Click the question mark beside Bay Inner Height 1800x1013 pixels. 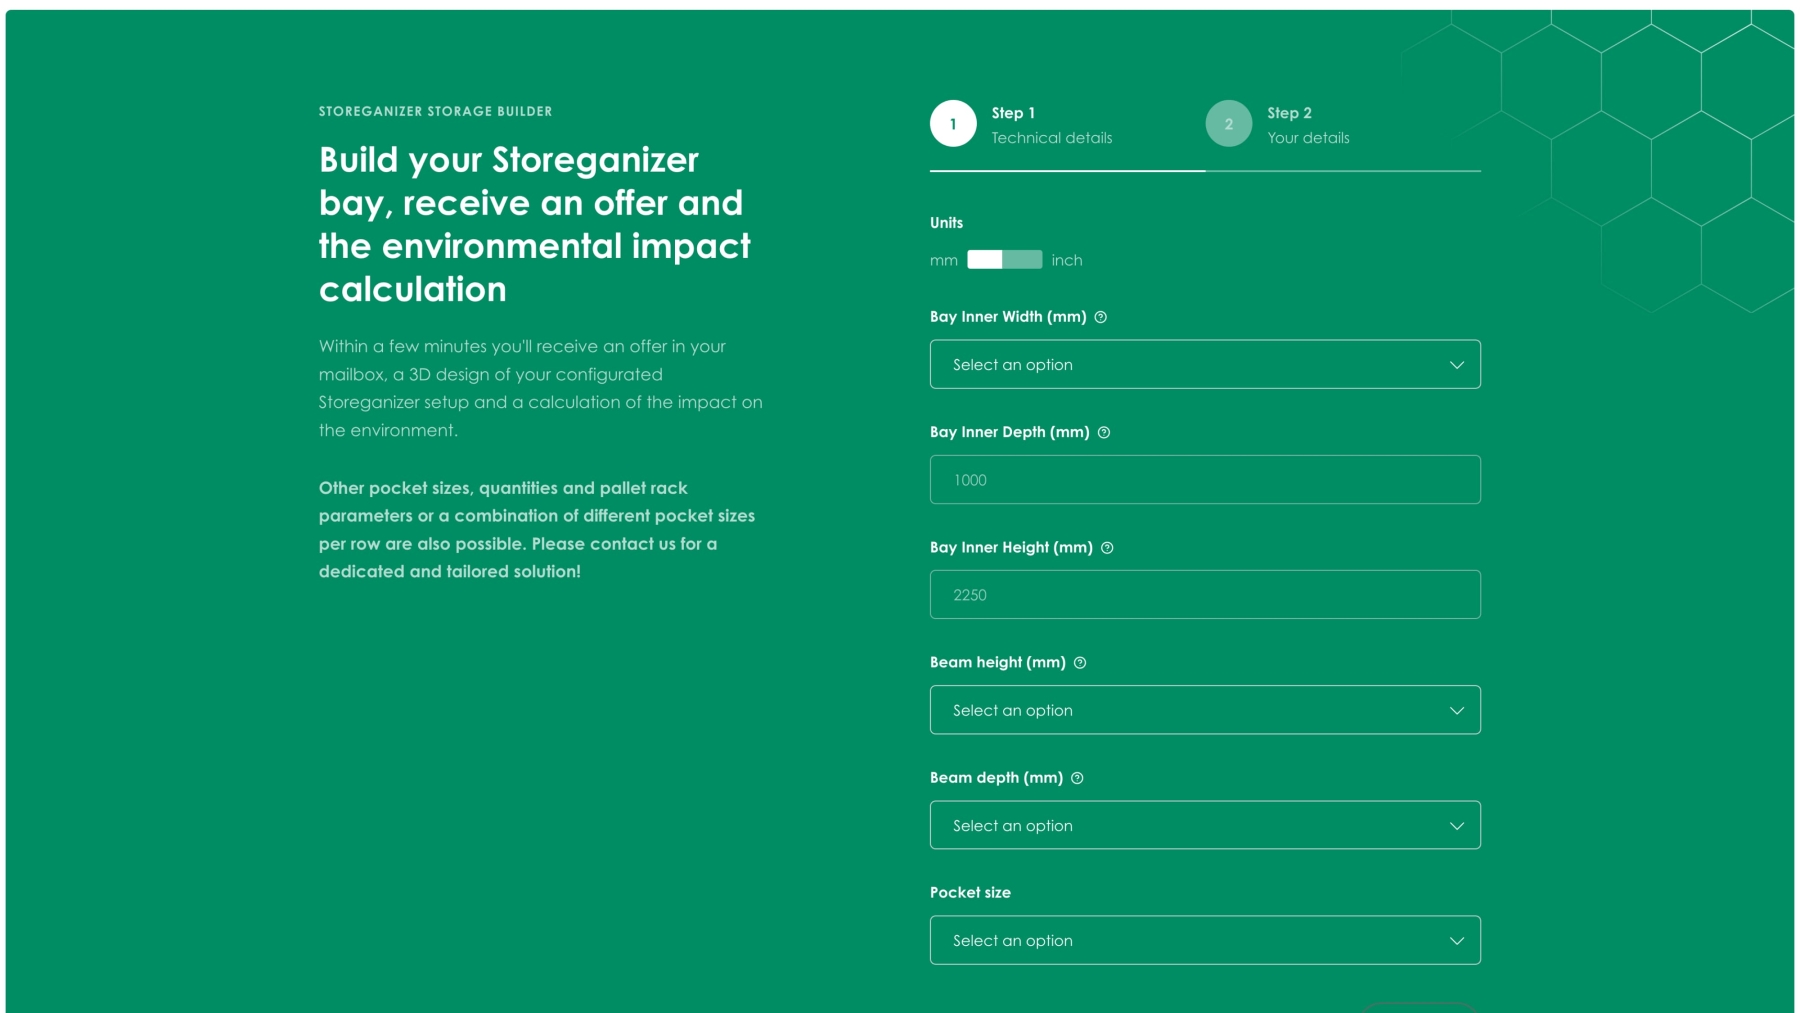click(1105, 548)
